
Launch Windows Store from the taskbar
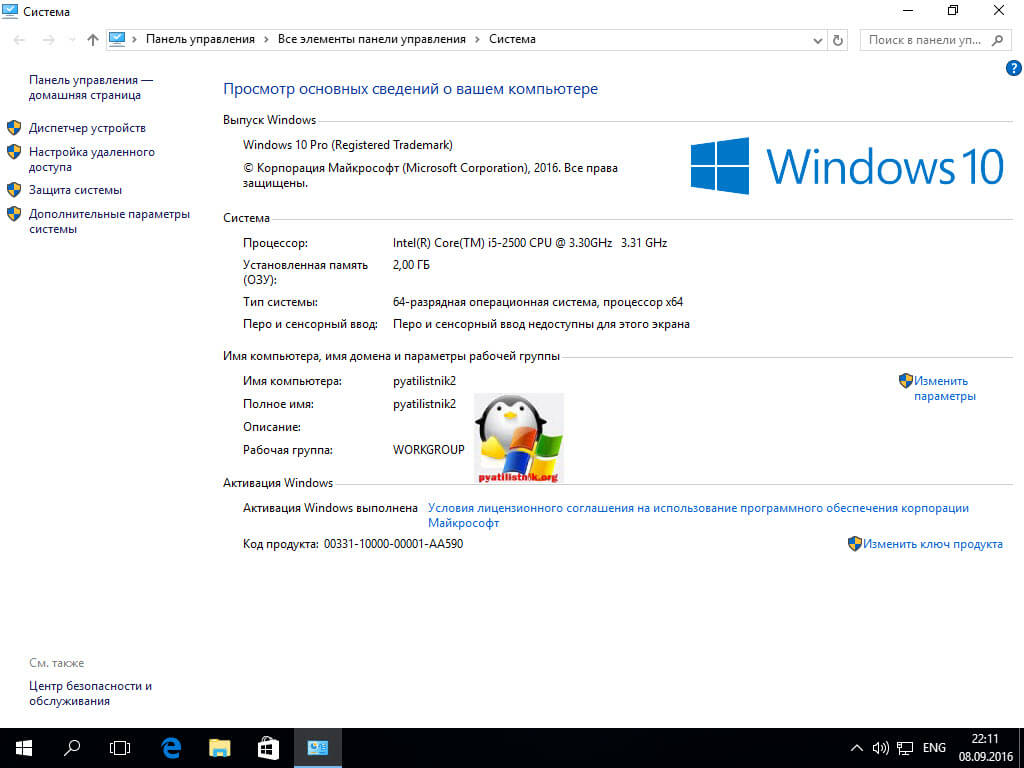click(268, 747)
